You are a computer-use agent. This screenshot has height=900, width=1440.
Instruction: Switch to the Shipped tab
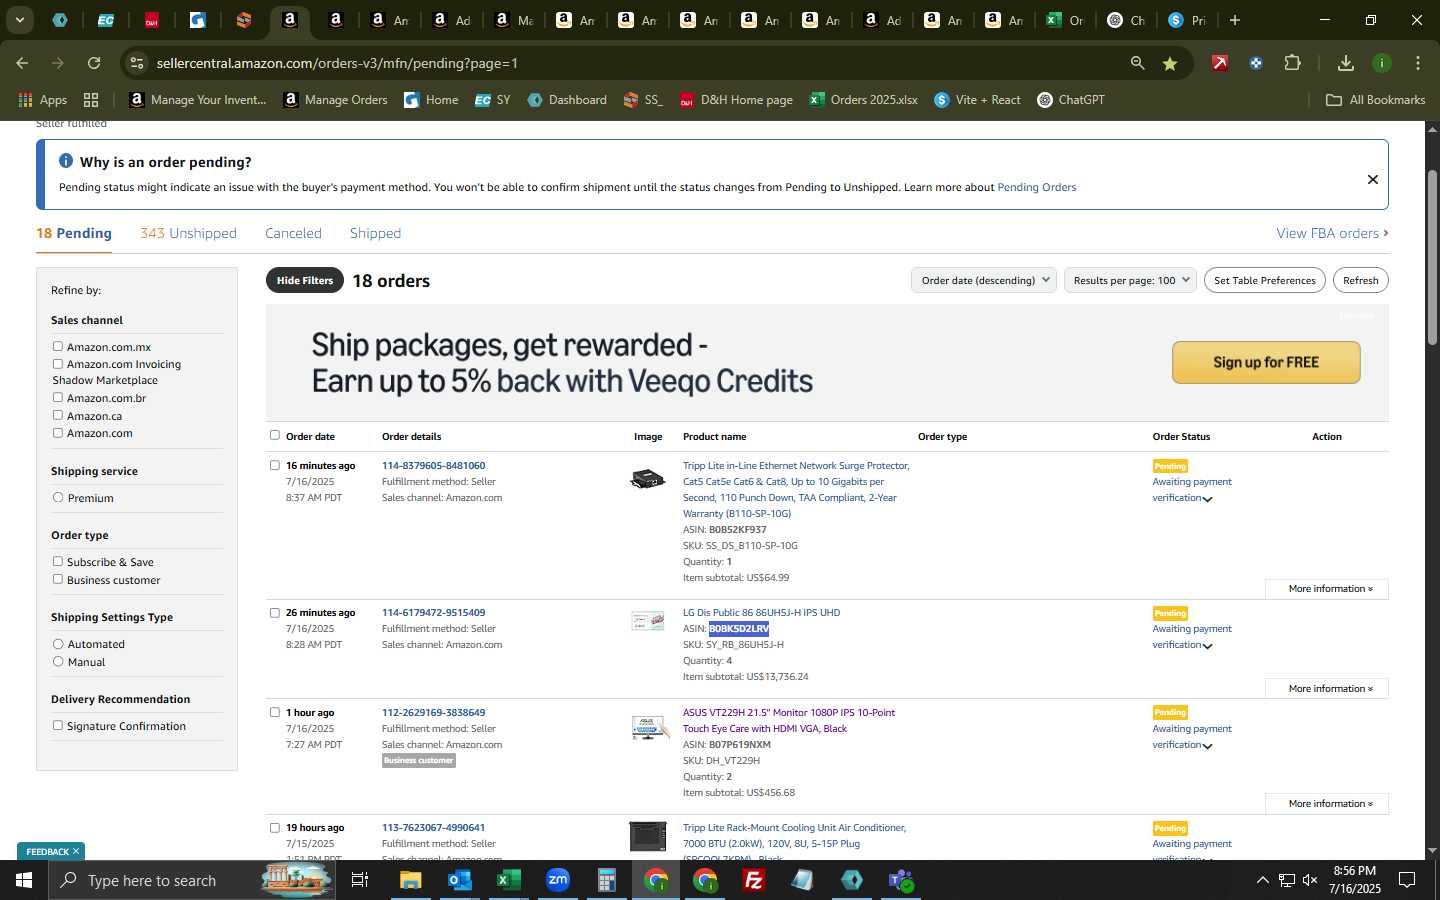click(375, 233)
